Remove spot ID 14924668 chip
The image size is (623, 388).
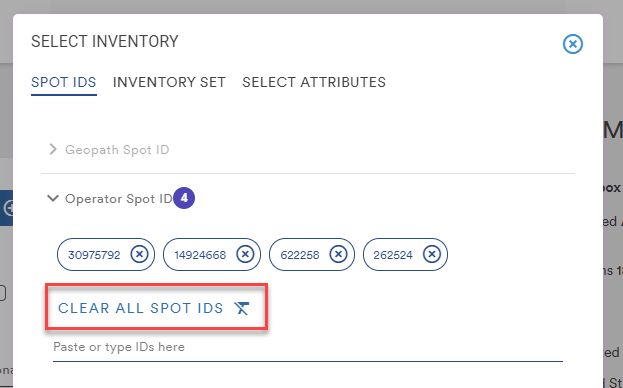click(245, 254)
